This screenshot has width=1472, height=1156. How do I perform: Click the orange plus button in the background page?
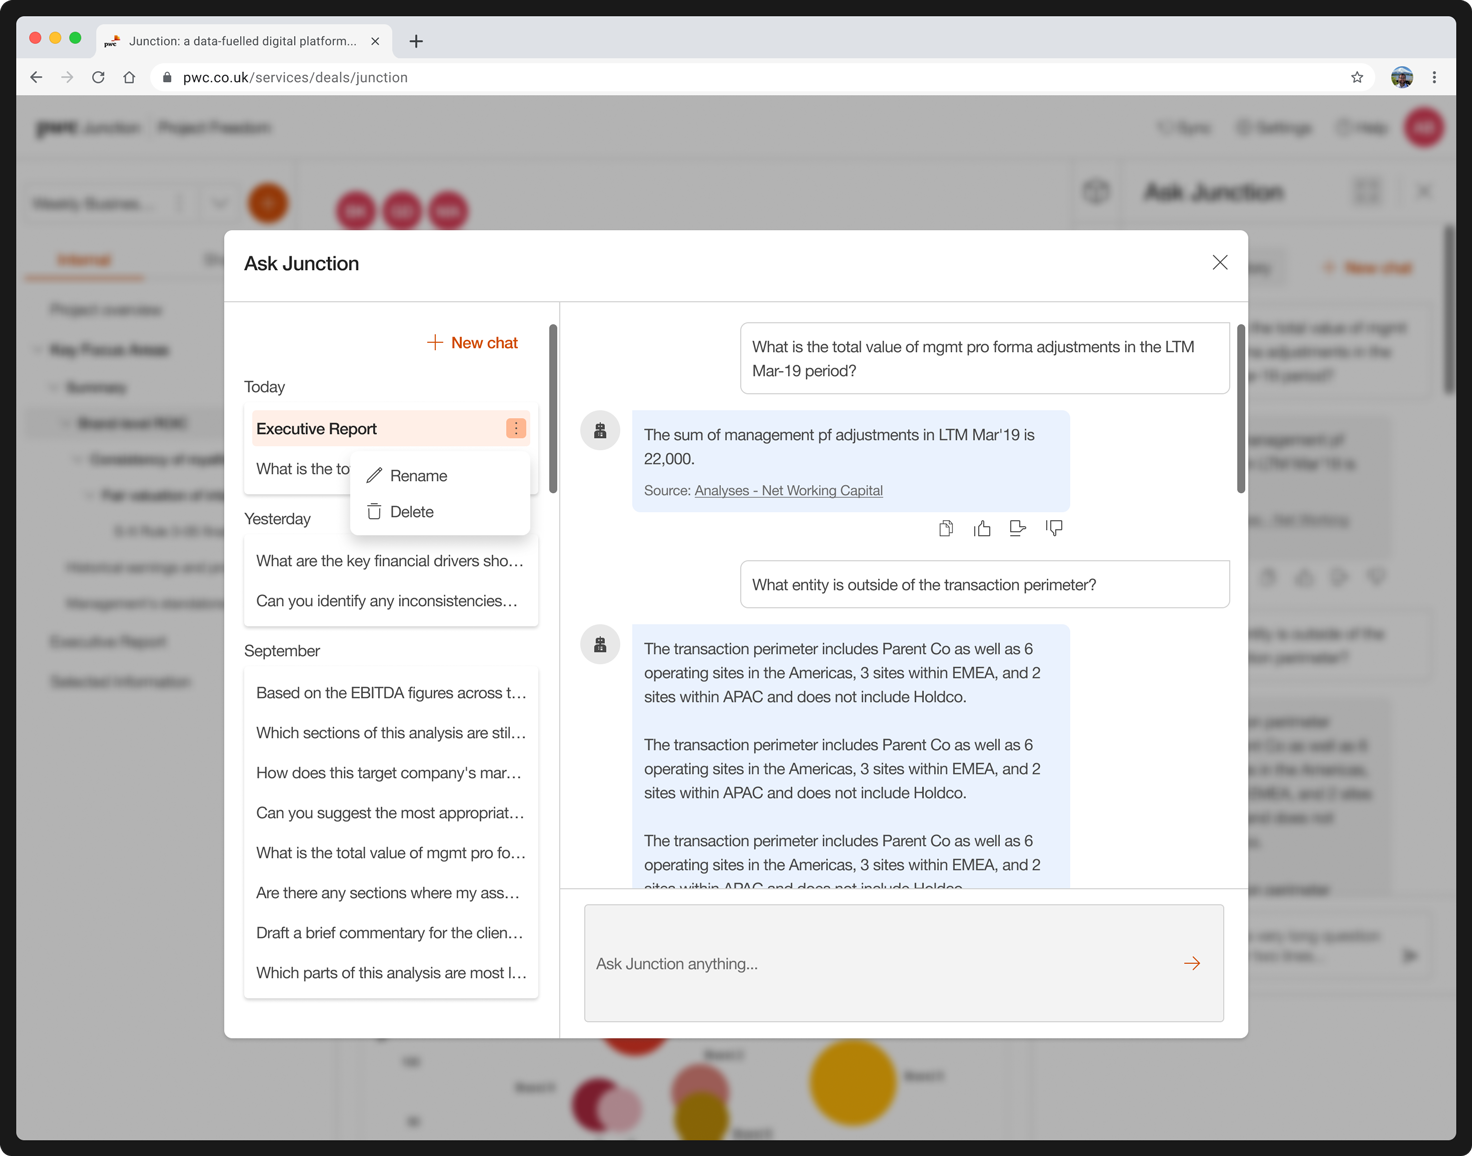click(268, 203)
